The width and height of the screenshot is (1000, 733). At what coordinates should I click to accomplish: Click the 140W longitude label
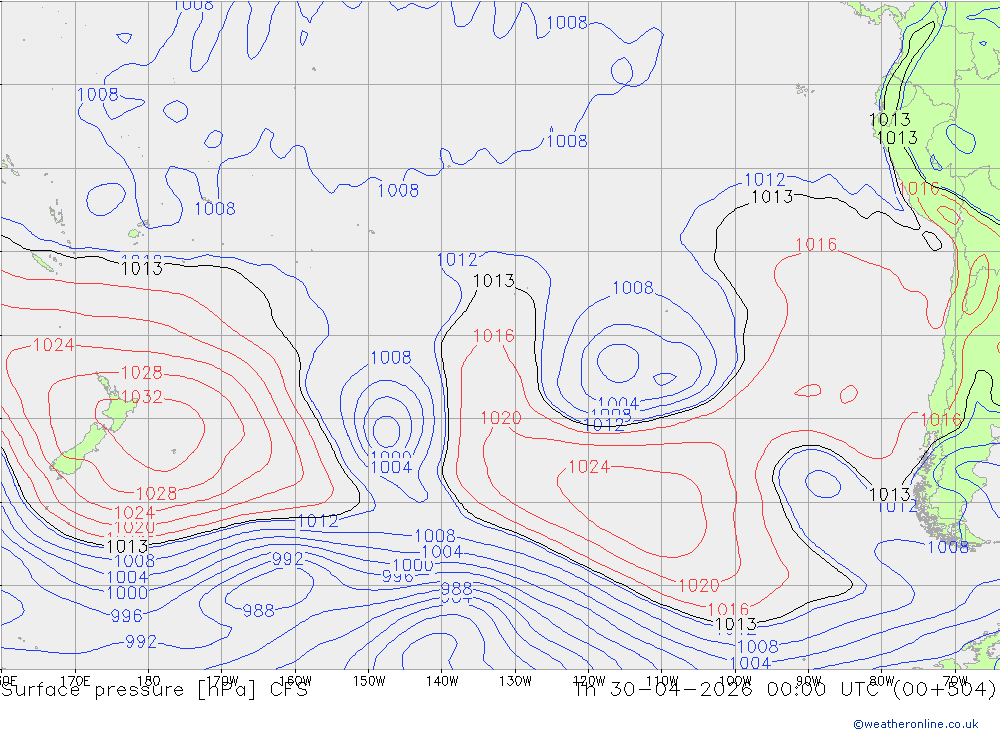tap(442, 681)
